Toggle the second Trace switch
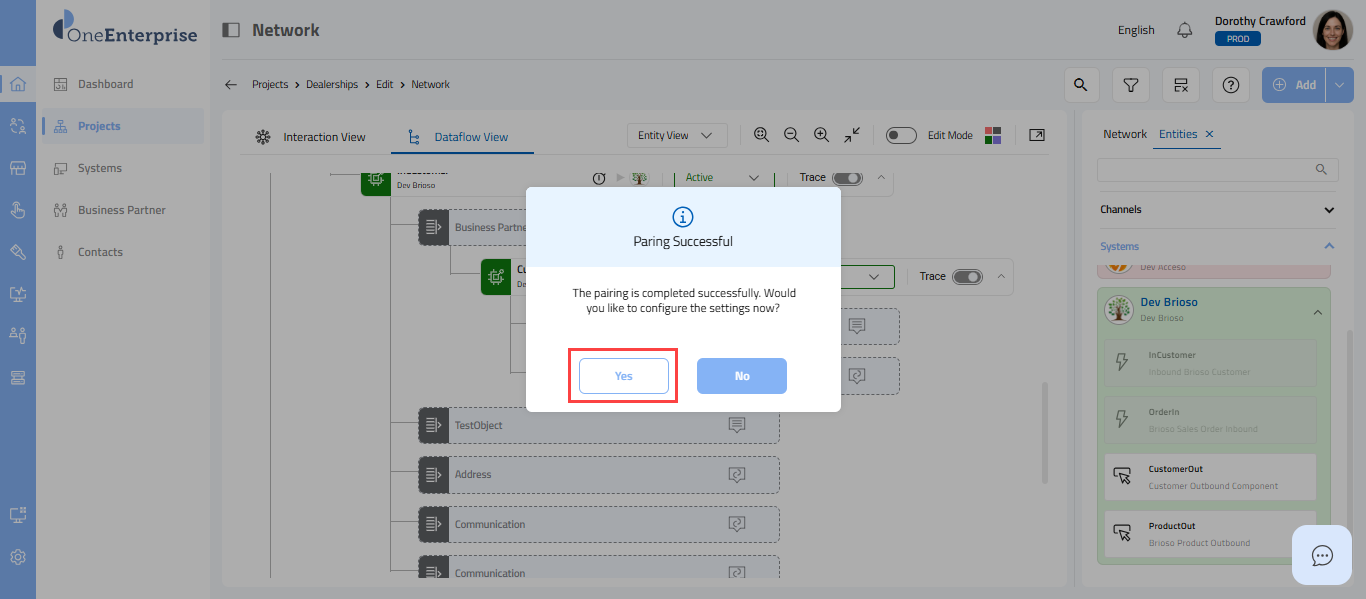This screenshot has width=1366, height=599. pyautogui.click(x=967, y=277)
